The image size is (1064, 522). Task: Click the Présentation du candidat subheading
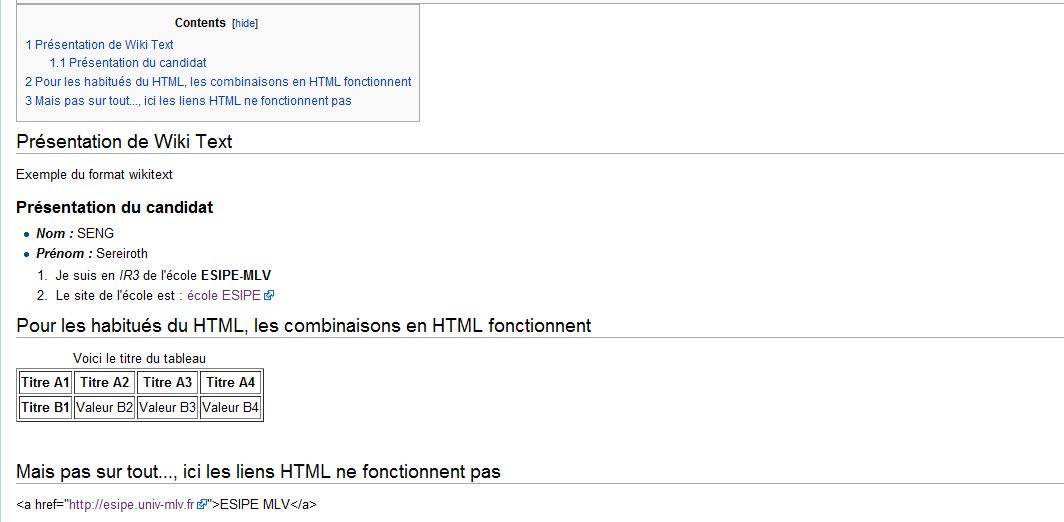pos(114,208)
